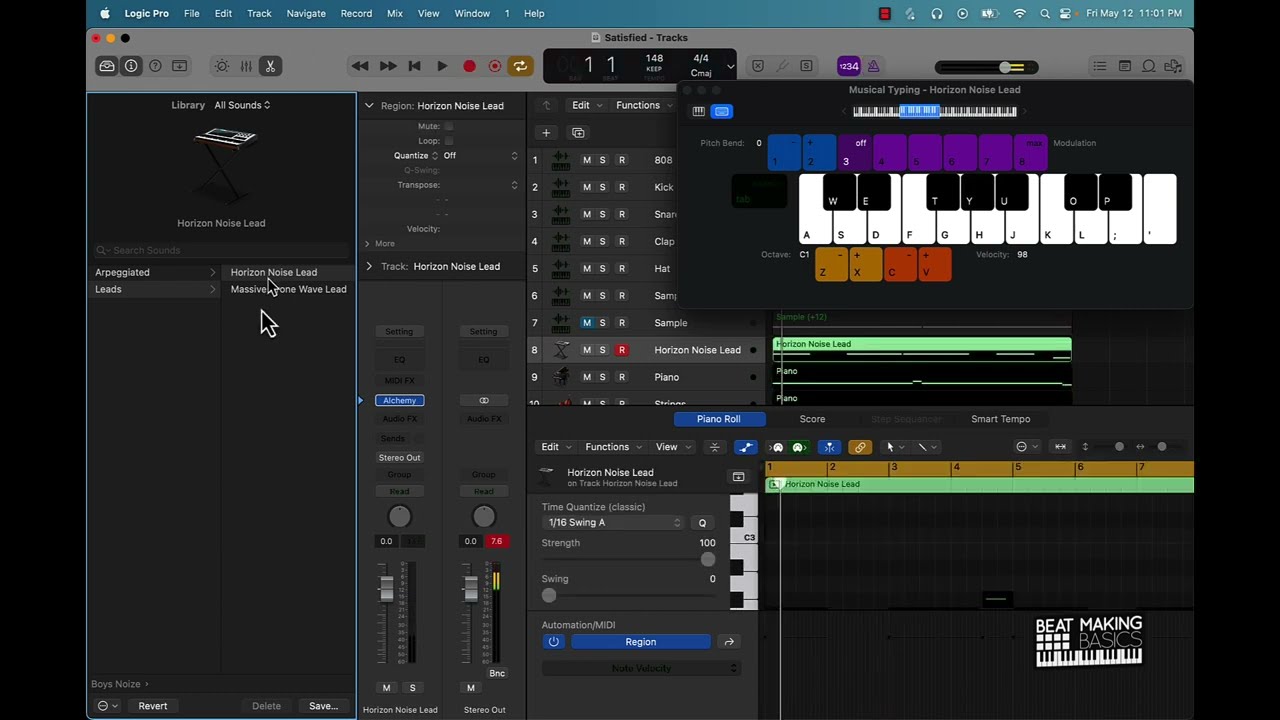
Task: Toggle the Editors scissors button
Action: point(270,66)
